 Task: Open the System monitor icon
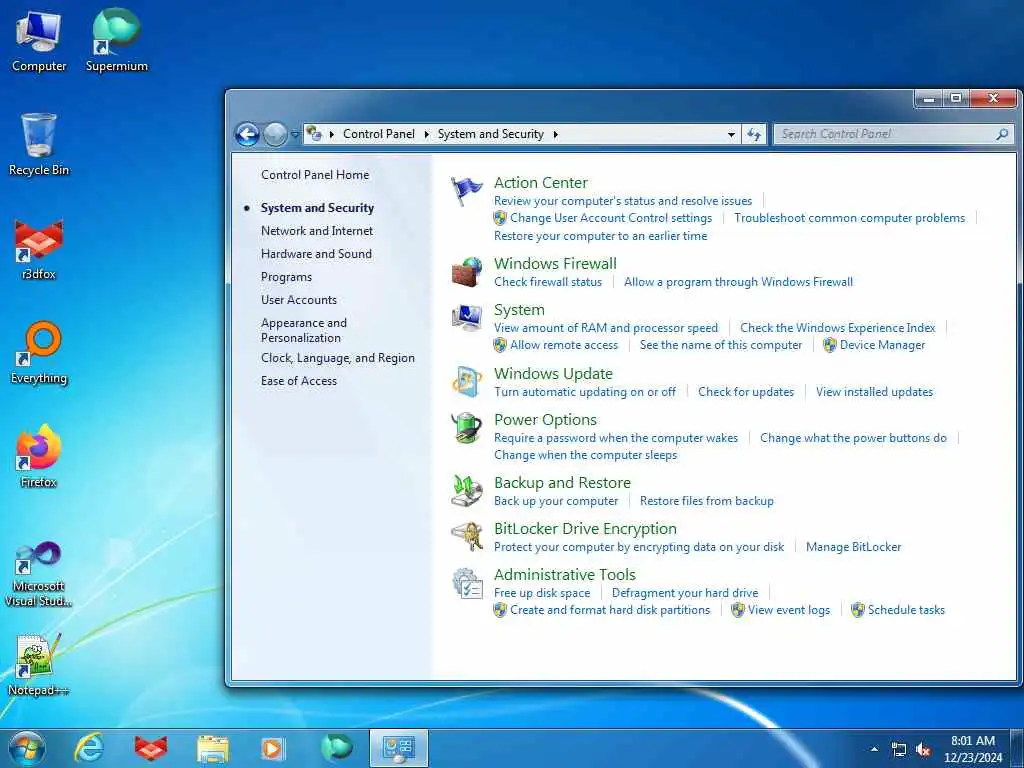click(466, 317)
